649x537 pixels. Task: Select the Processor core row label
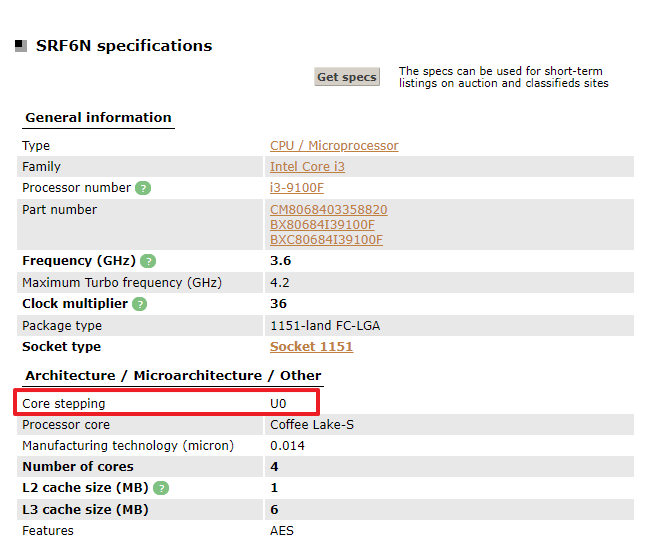tap(66, 425)
